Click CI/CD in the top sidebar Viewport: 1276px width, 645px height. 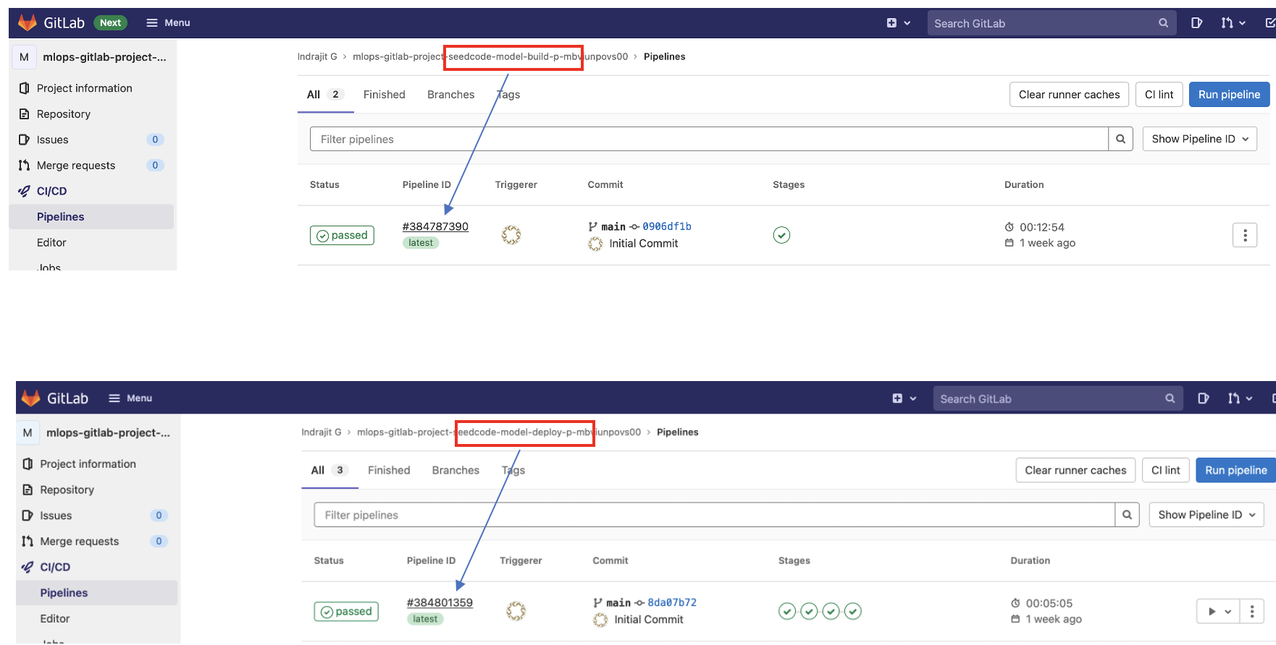51,191
